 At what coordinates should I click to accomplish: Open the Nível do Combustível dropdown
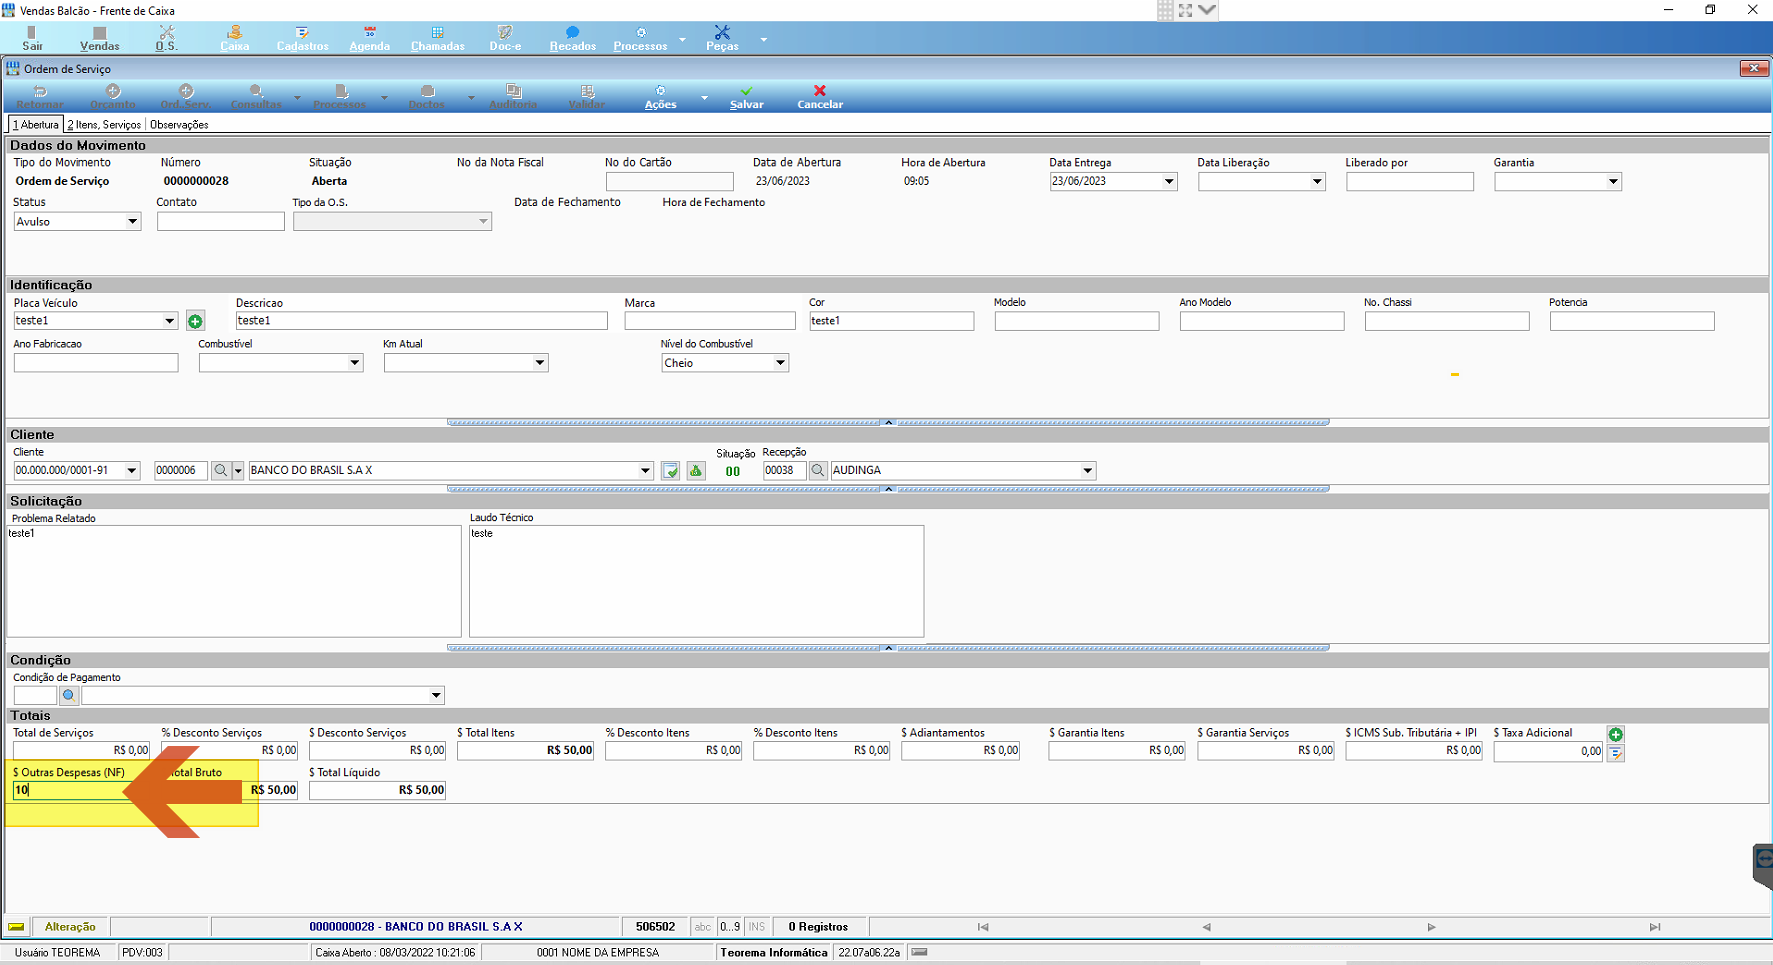(780, 363)
